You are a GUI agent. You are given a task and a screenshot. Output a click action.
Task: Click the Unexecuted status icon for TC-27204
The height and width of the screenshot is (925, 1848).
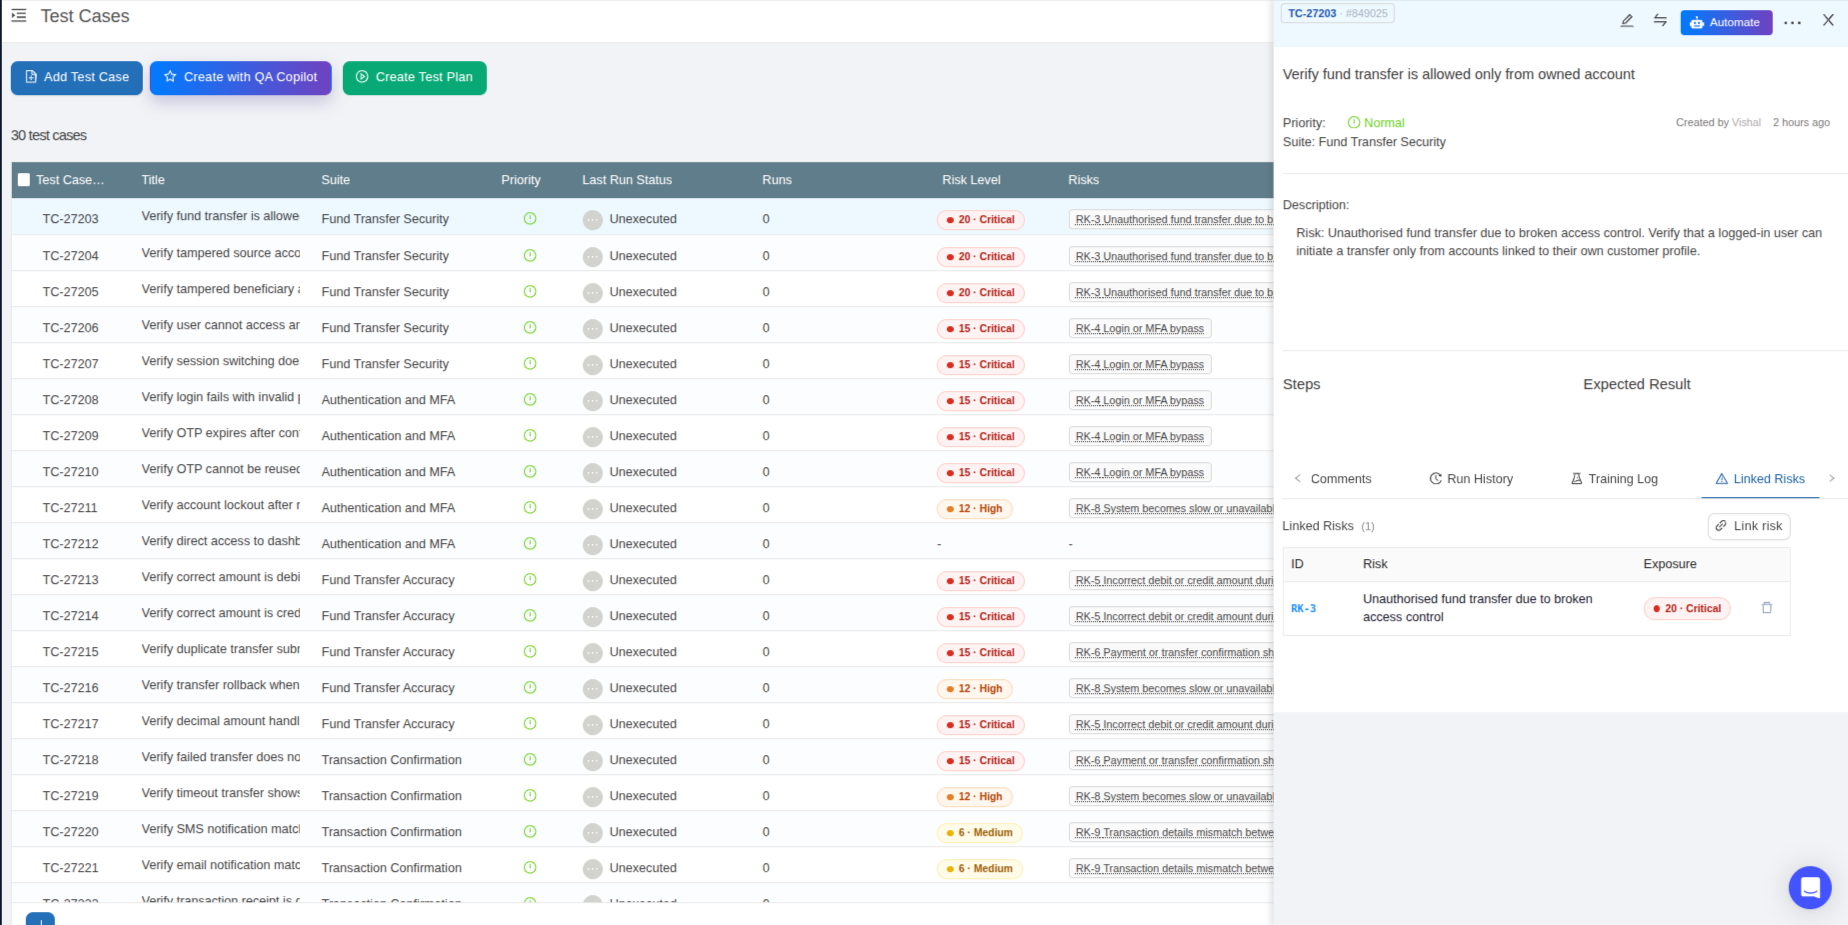(592, 256)
